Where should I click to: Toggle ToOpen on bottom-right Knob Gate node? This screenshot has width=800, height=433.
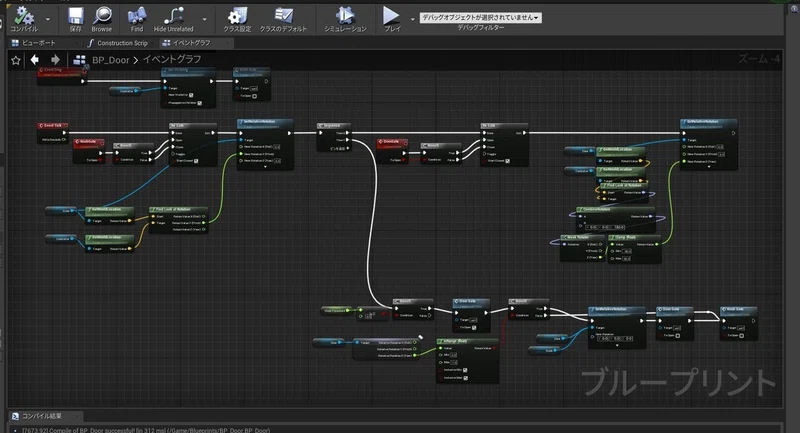pos(741,336)
